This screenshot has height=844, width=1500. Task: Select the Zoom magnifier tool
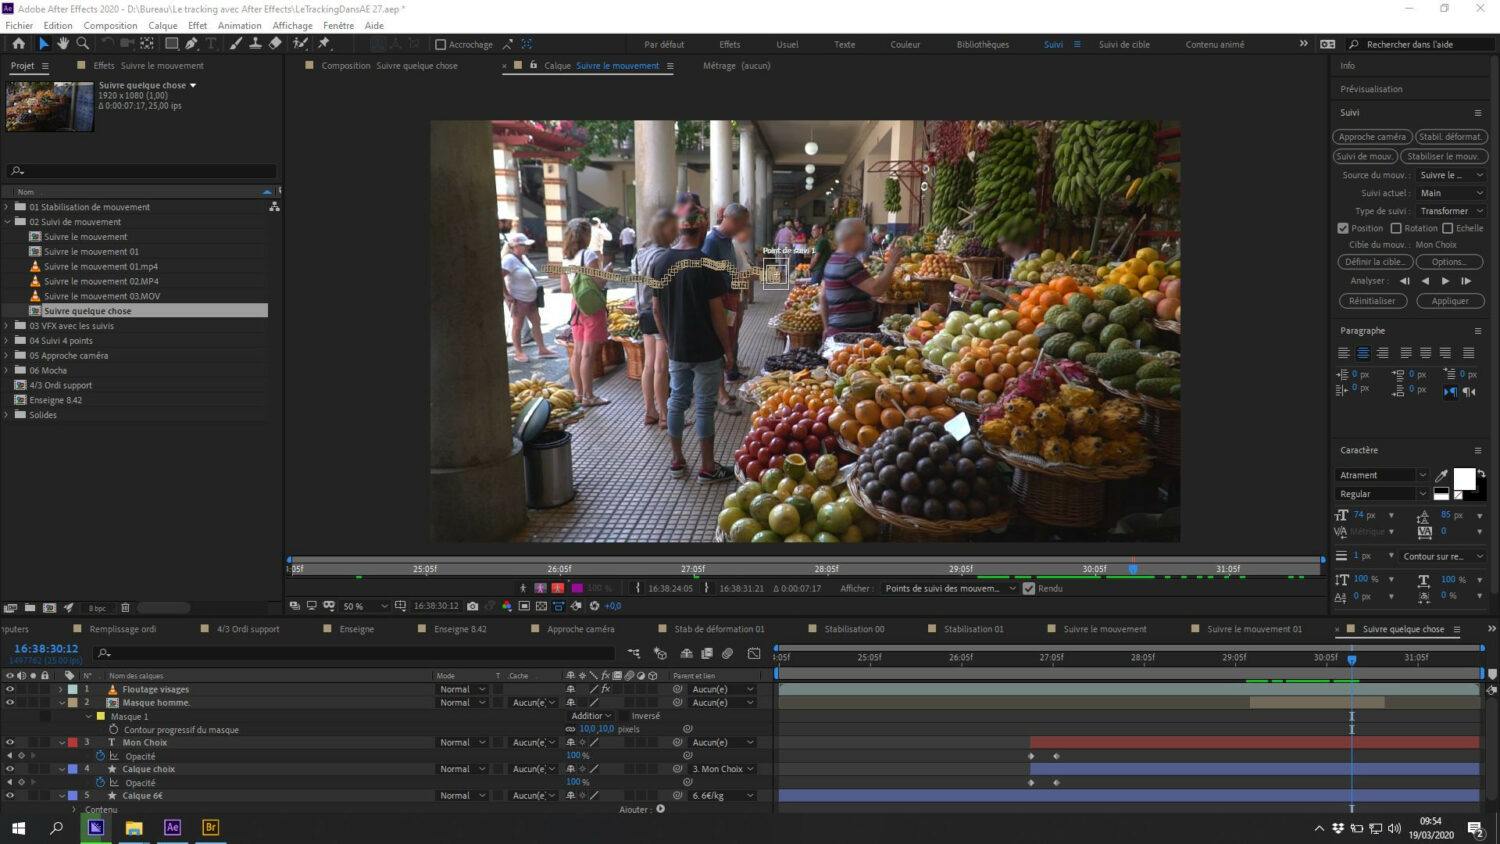click(x=83, y=44)
